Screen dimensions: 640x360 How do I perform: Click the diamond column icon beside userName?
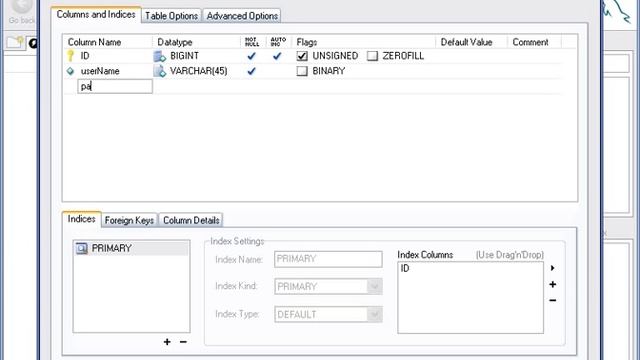[70, 71]
